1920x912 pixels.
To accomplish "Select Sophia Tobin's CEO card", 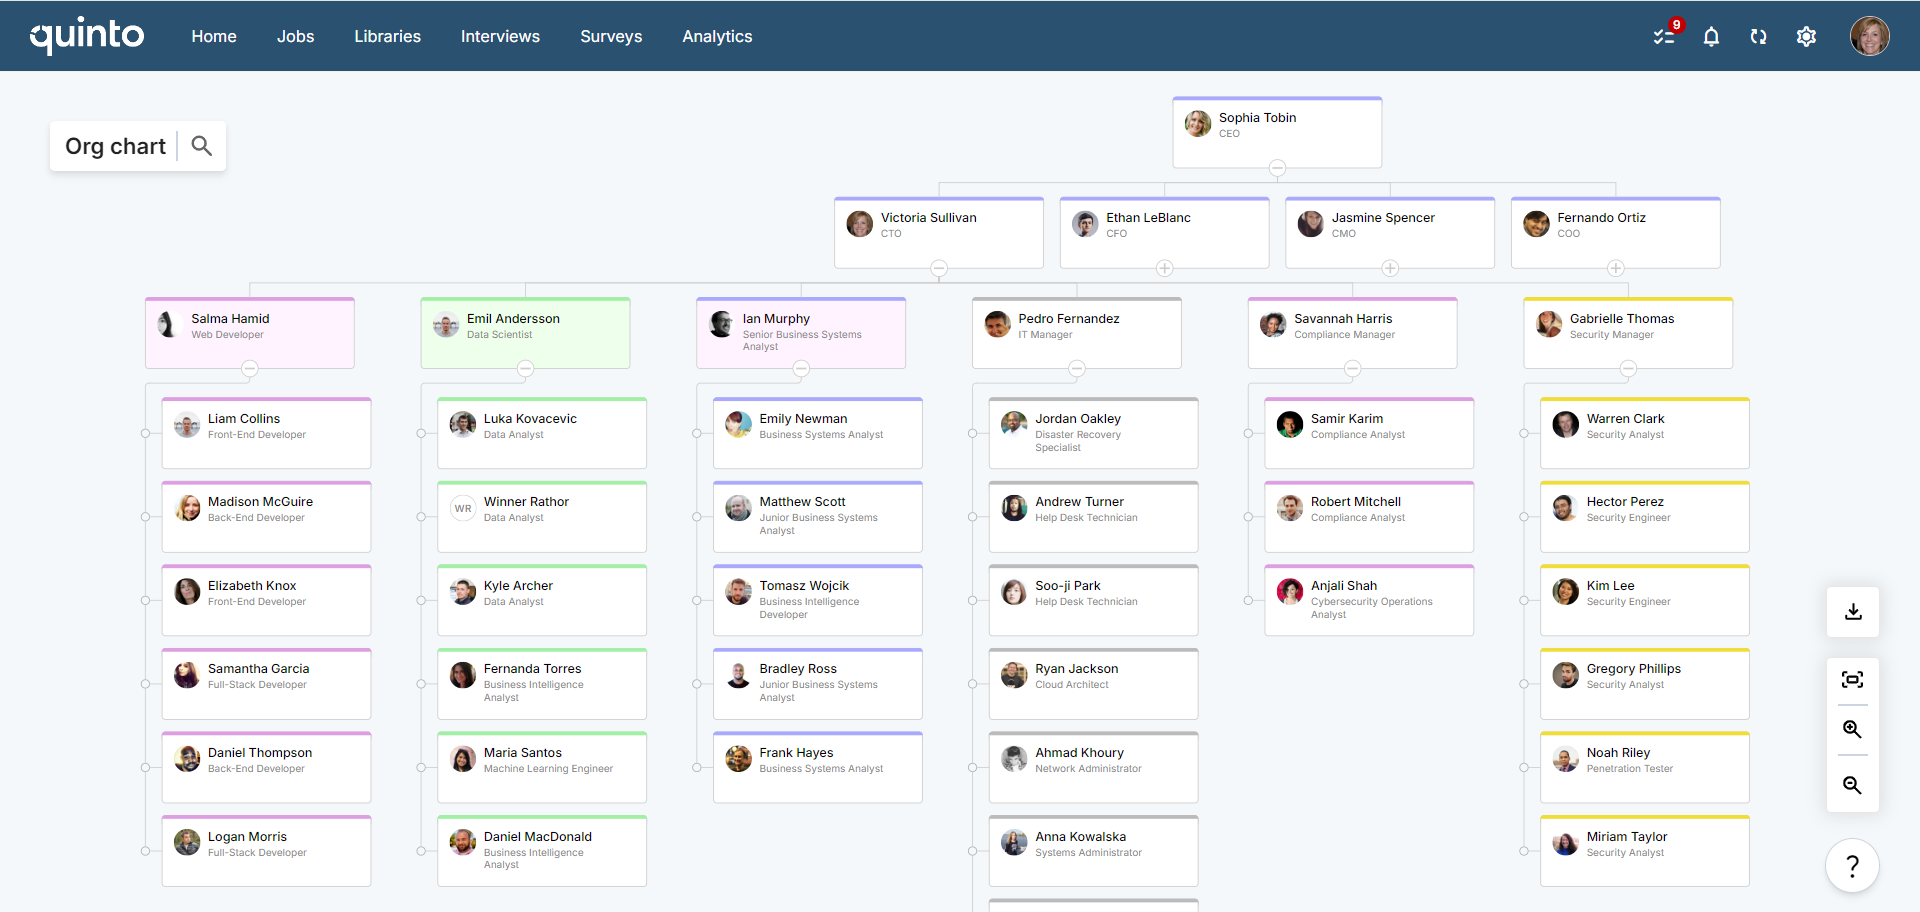I will click(1277, 128).
